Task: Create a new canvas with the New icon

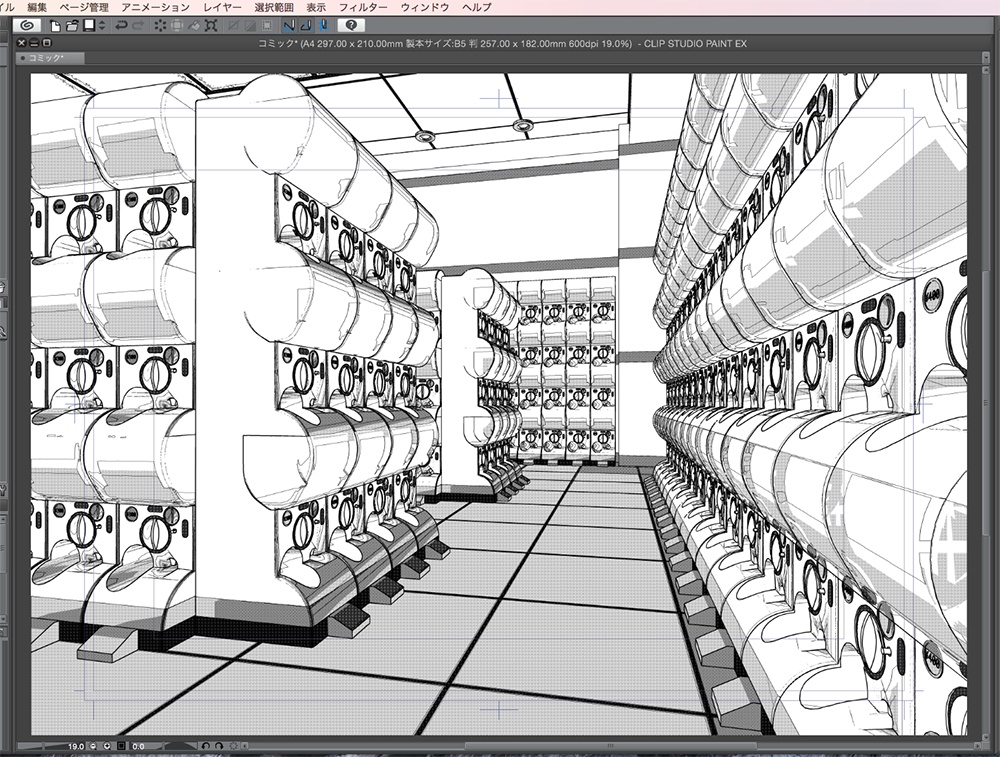Action: coord(54,27)
